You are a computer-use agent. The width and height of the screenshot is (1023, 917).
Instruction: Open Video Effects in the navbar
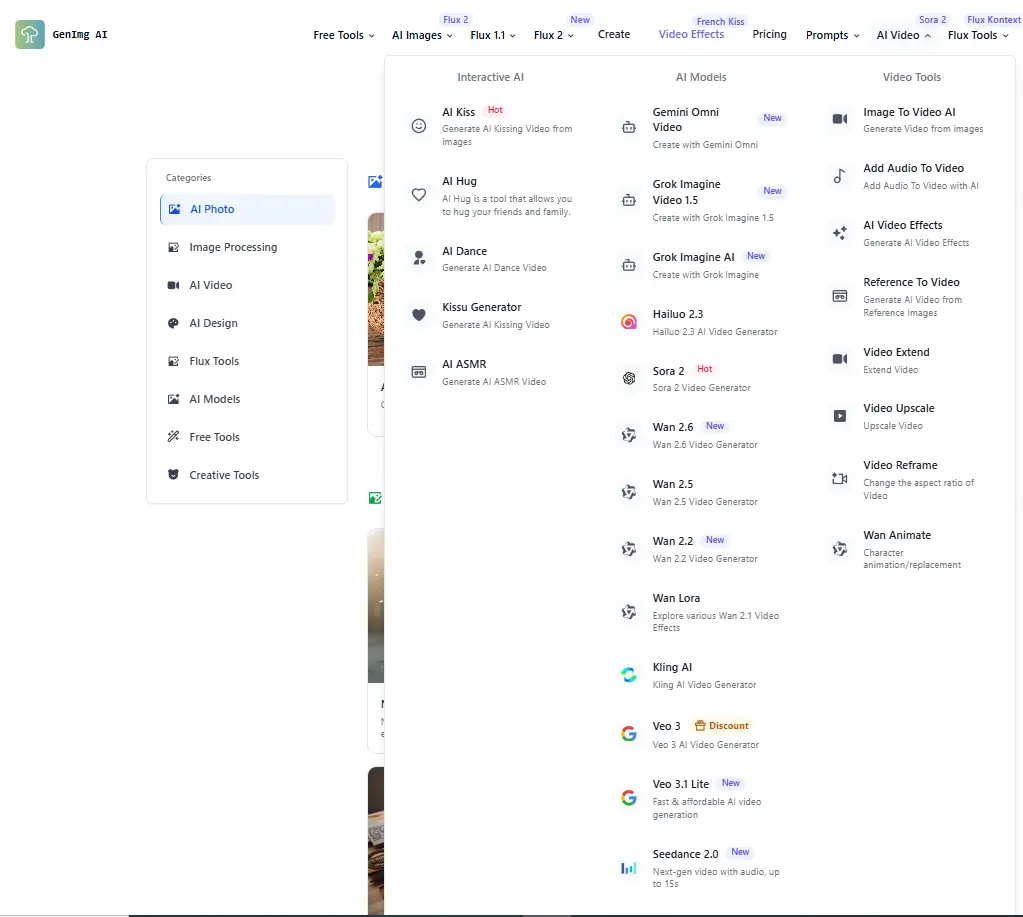click(x=691, y=35)
